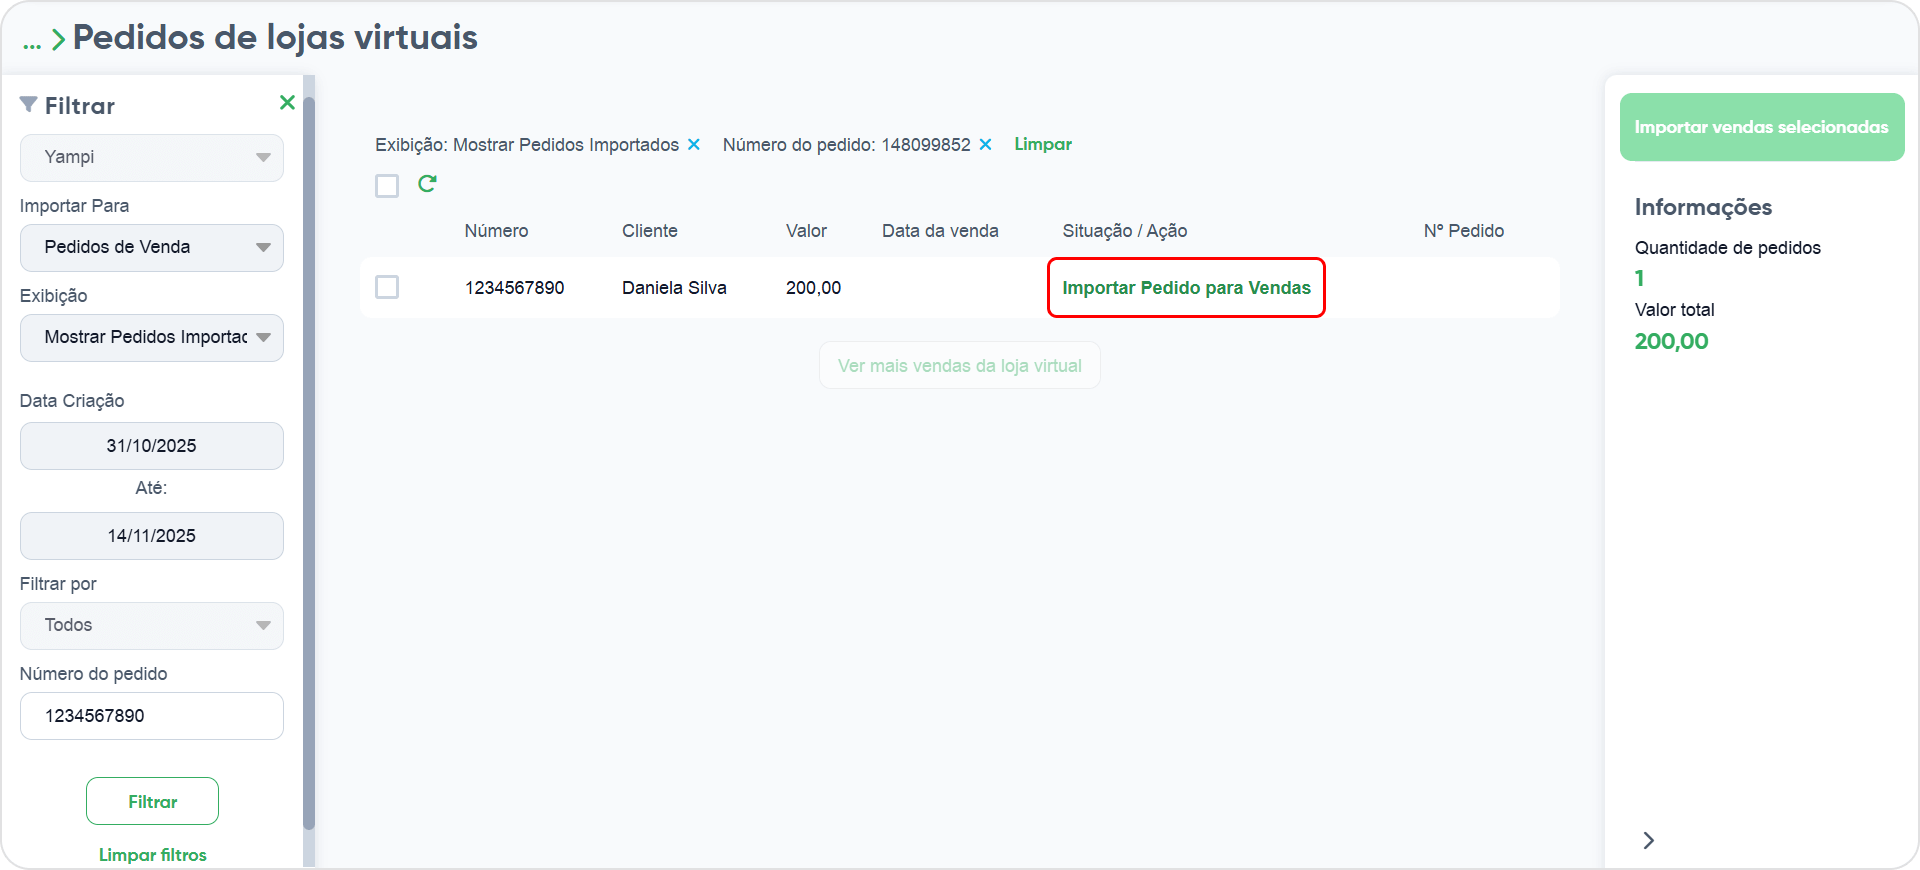Select order 1234567890 checkbox
1920x870 pixels.
coord(387,287)
